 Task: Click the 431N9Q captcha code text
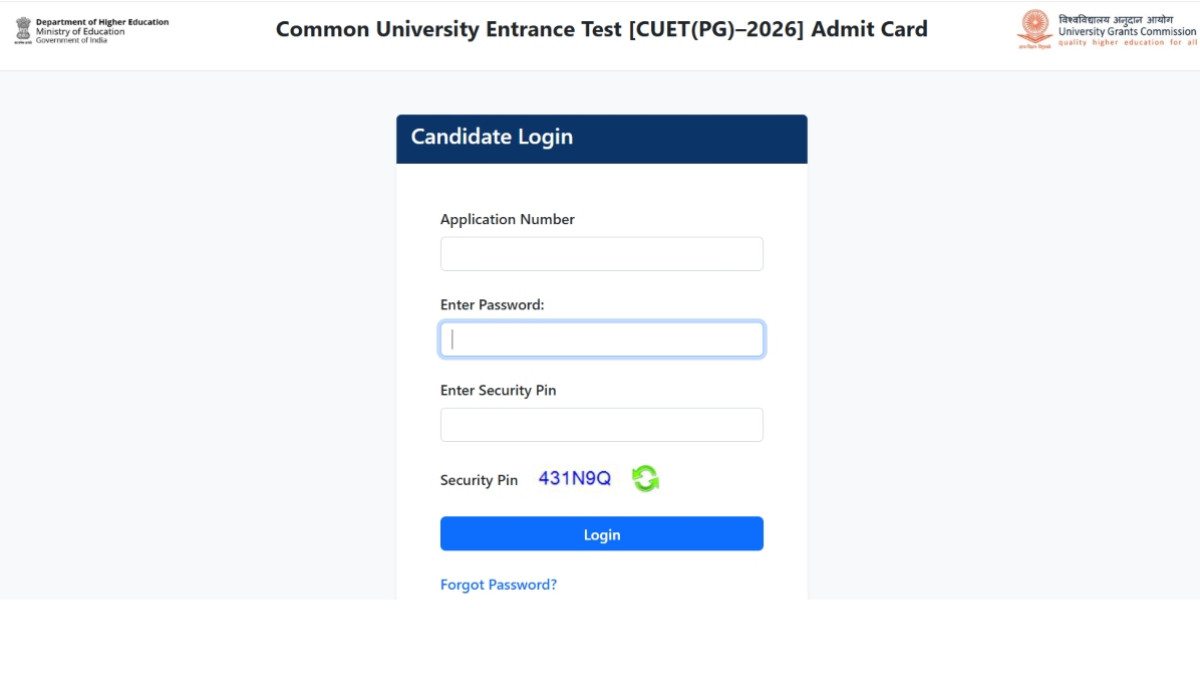[x=574, y=478]
